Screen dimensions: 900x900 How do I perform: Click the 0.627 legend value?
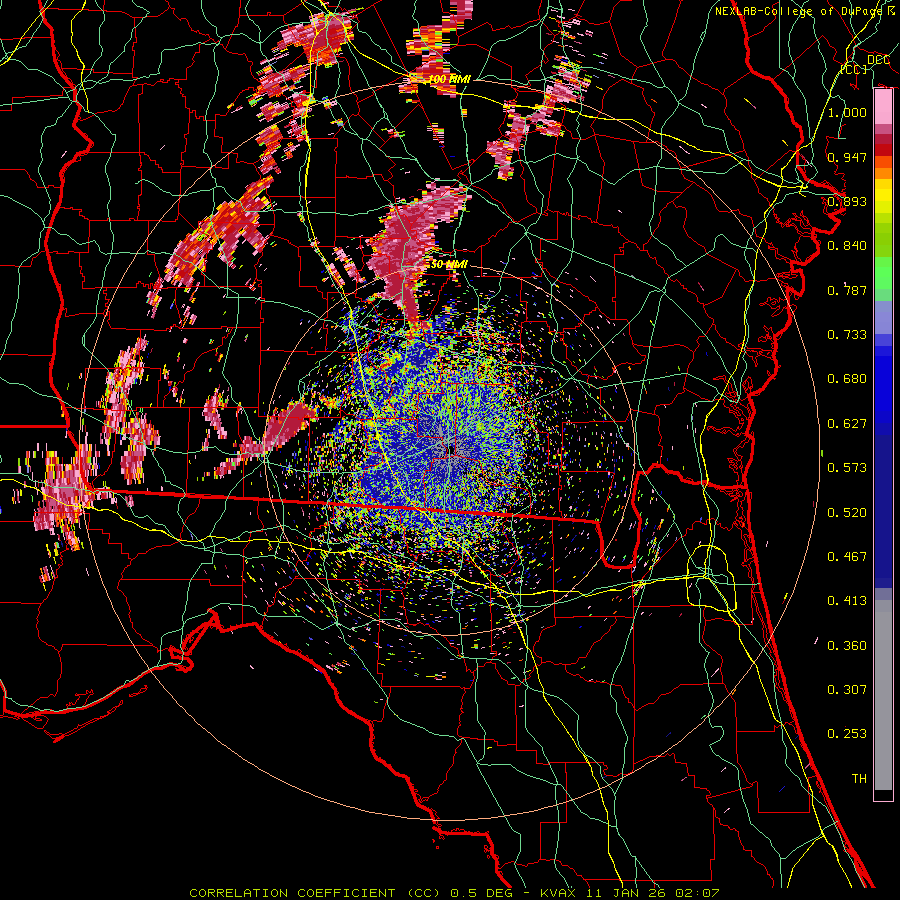click(847, 424)
